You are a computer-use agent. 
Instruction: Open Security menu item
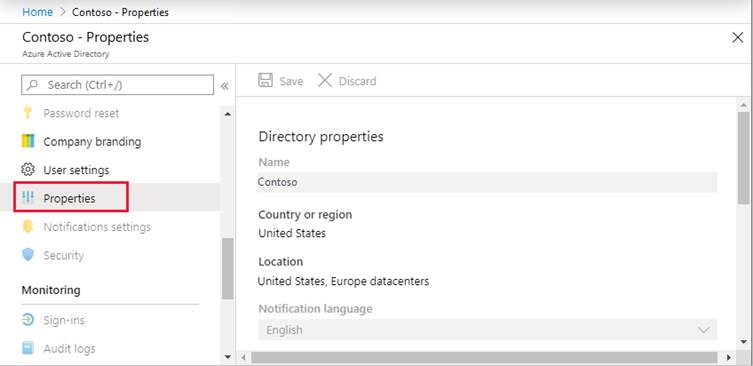tap(63, 255)
